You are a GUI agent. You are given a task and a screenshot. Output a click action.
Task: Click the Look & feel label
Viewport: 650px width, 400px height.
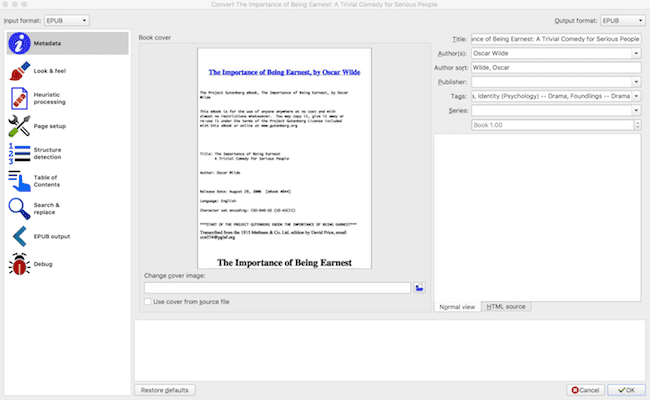coord(50,71)
